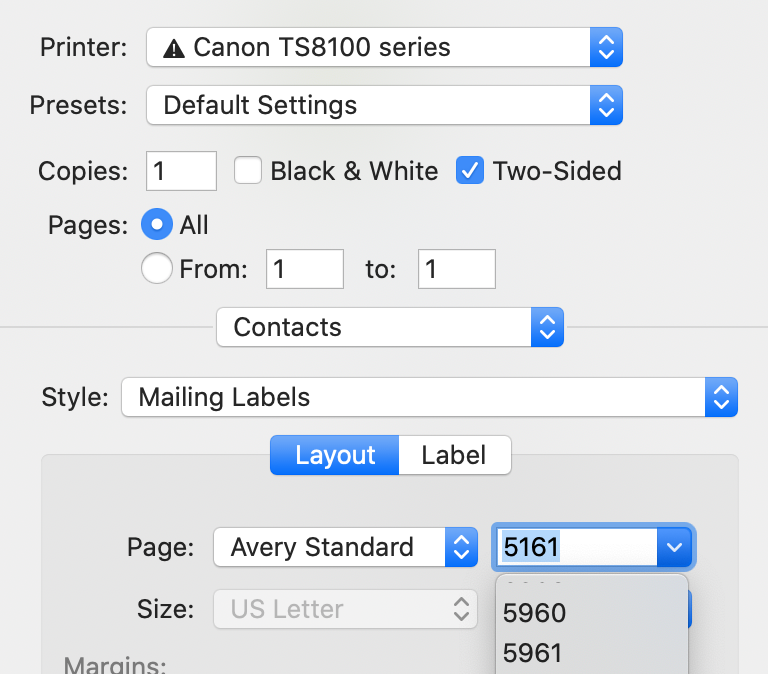Open the Style Mailing Labels dropdown
Viewport: 768px width, 674px height.
click(429, 397)
